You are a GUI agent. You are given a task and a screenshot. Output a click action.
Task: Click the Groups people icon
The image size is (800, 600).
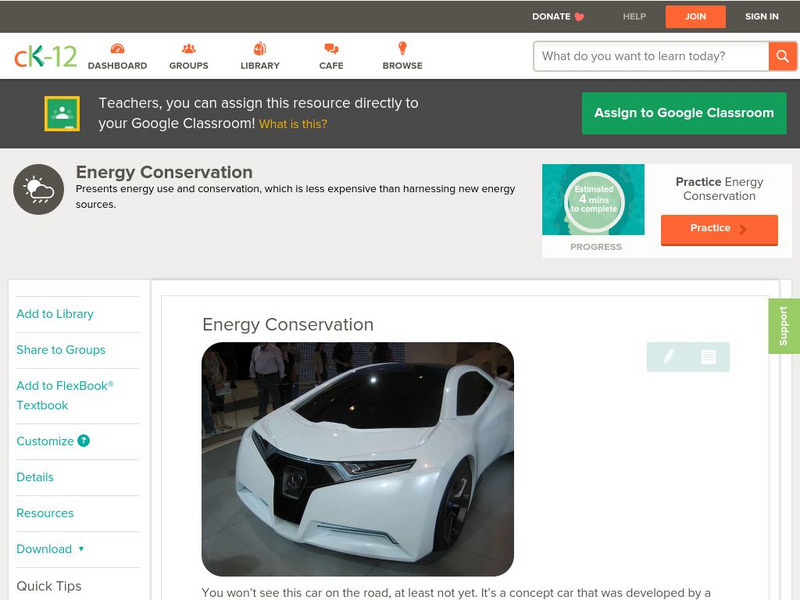(x=189, y=48)
